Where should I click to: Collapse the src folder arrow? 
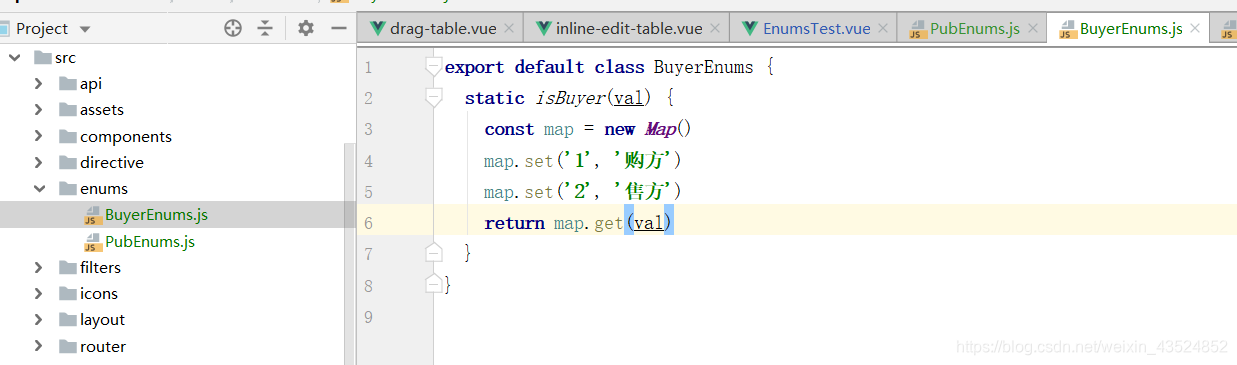pyautogui.click(x=14, y=58)
